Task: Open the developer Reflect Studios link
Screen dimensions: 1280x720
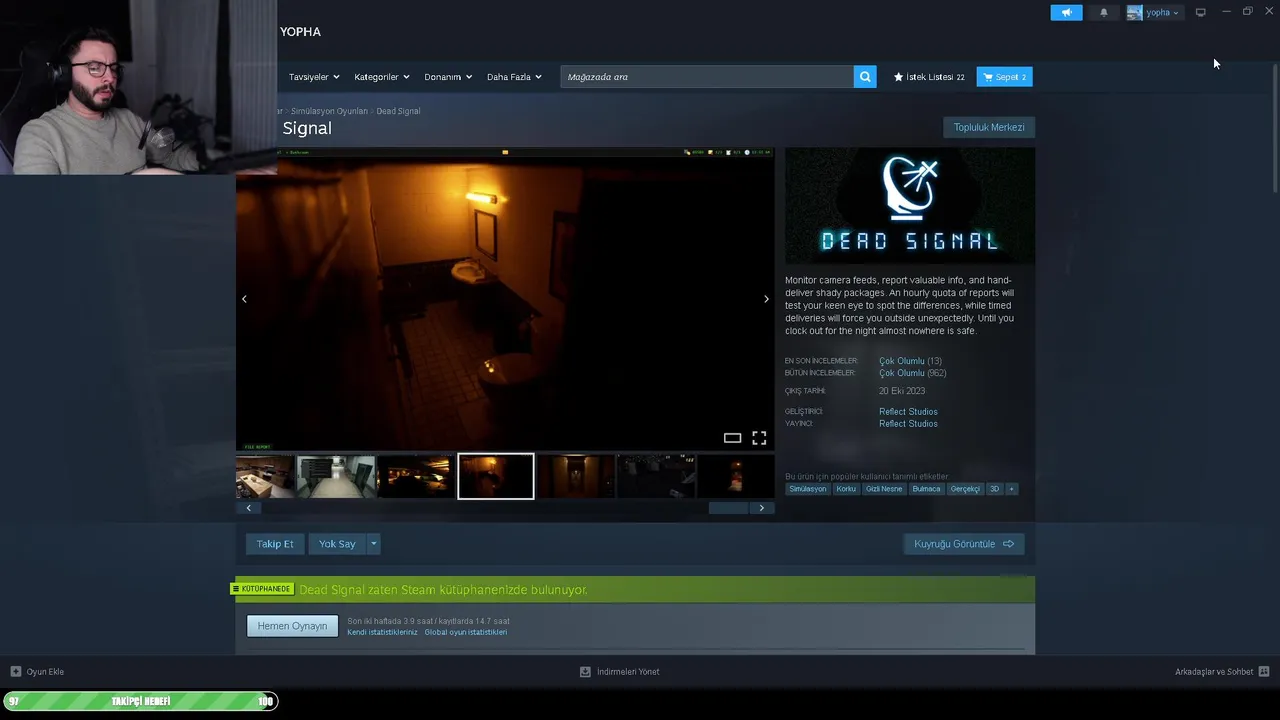Action: click(908, 412)
